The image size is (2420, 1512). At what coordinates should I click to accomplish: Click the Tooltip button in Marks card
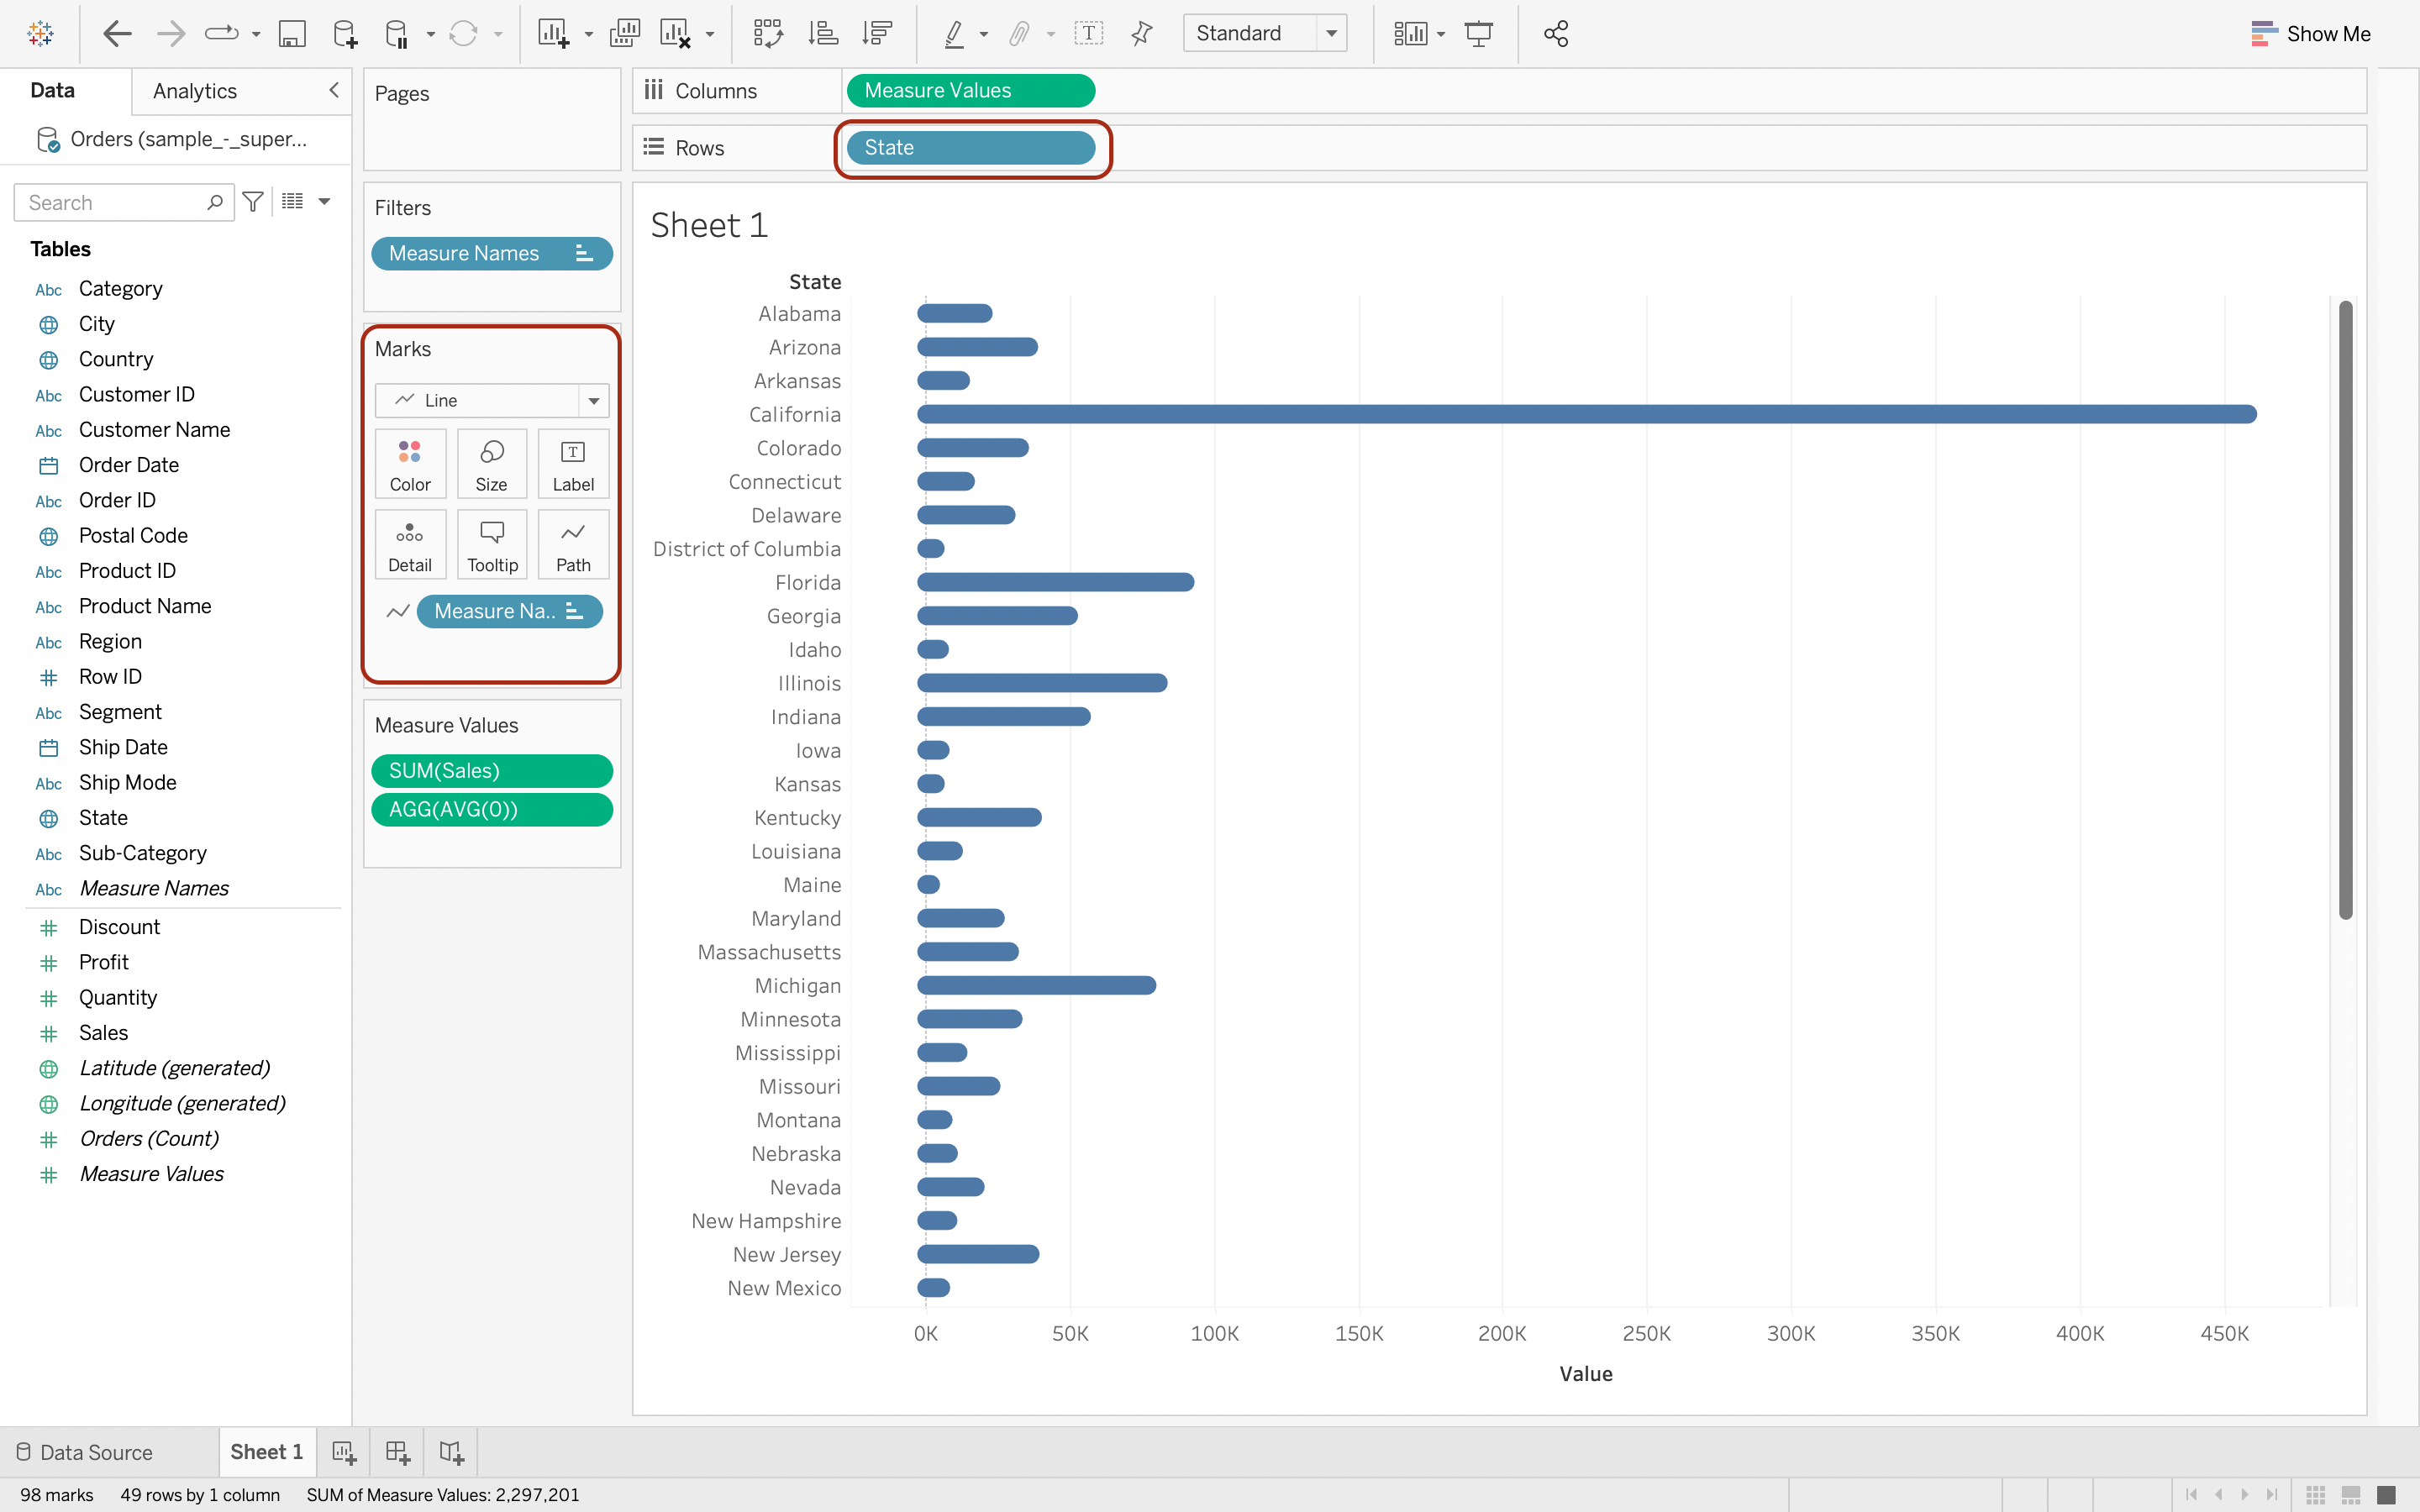(492, 545)
